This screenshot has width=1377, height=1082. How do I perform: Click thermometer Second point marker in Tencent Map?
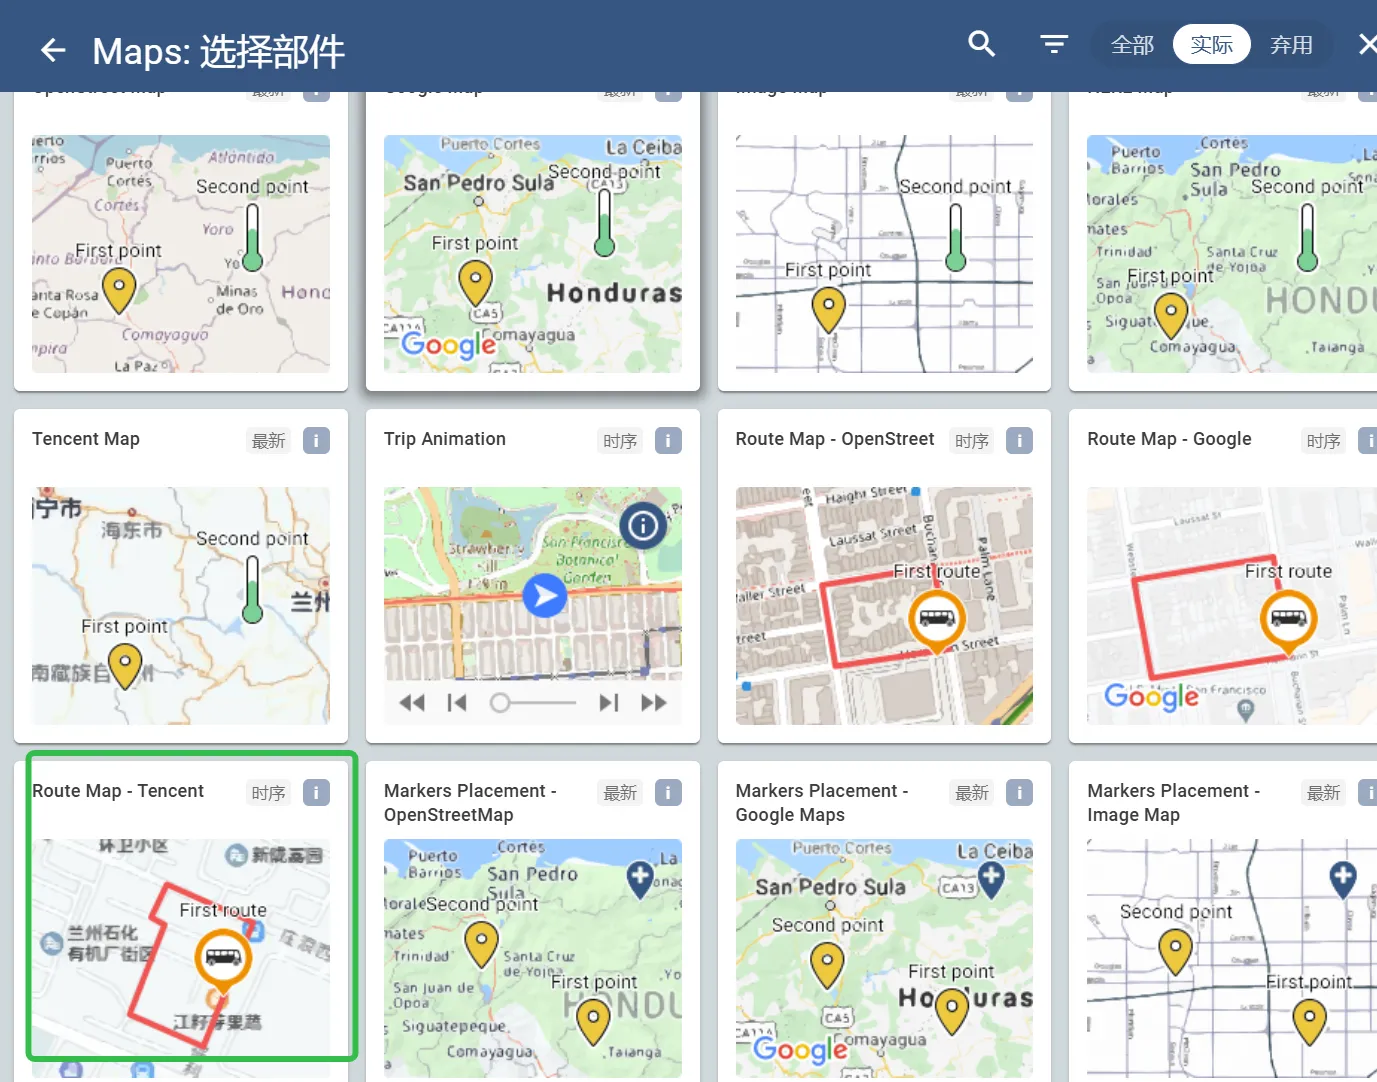pyautogui.click(x=253, y=588)
